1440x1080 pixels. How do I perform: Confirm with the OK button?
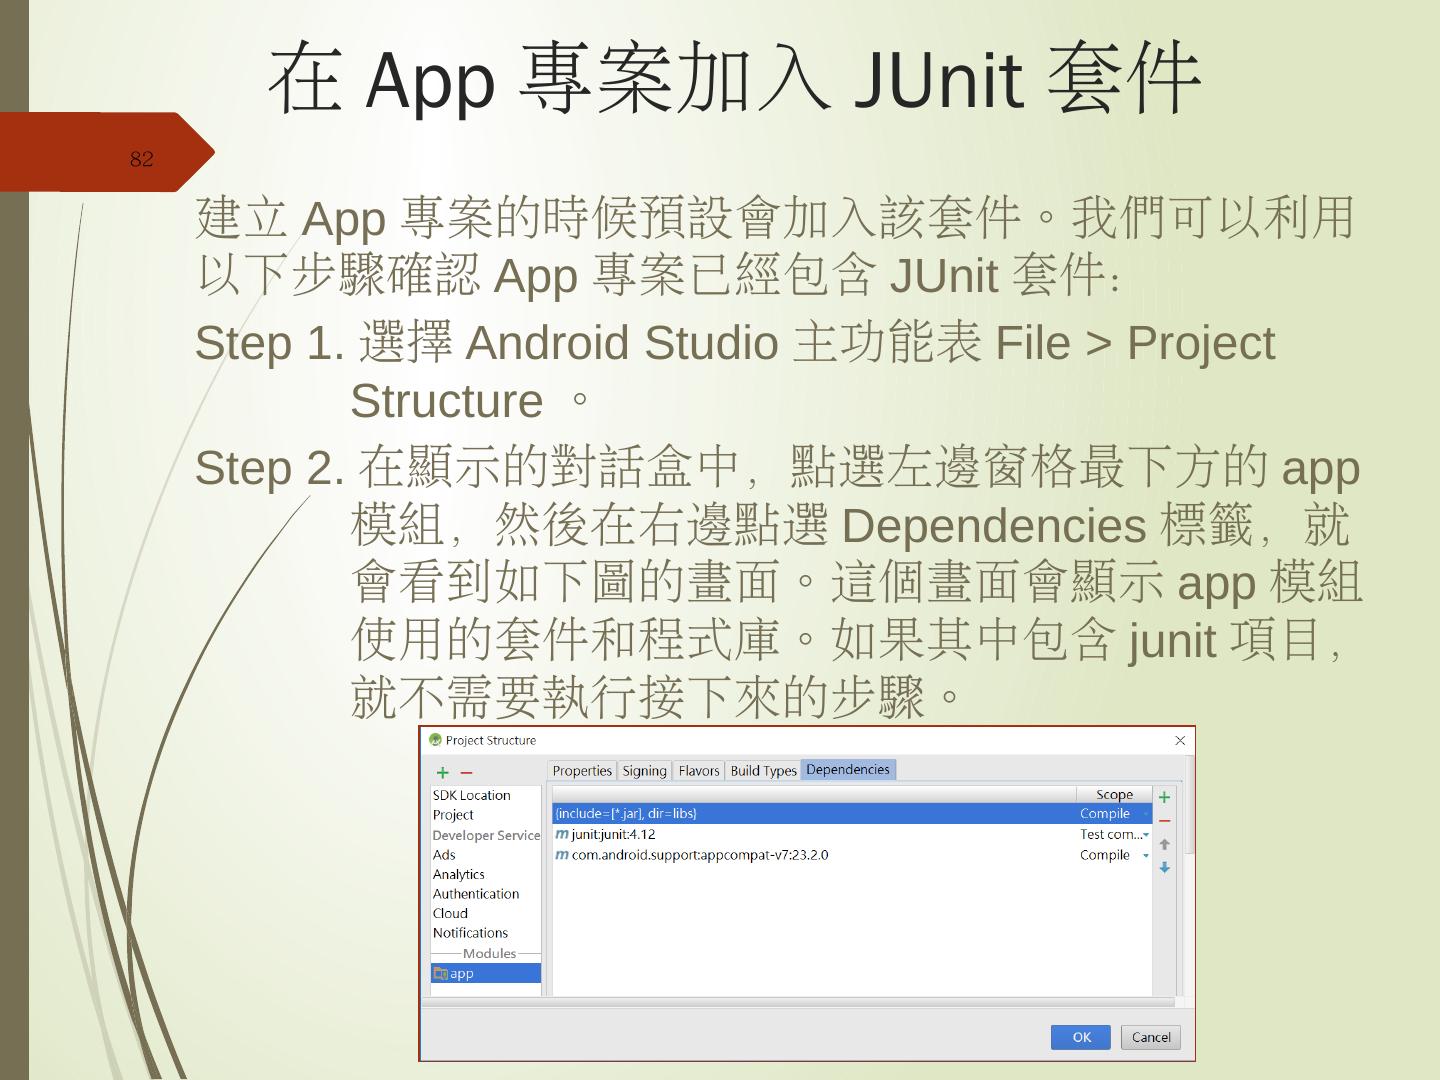coord(1081,1037)
